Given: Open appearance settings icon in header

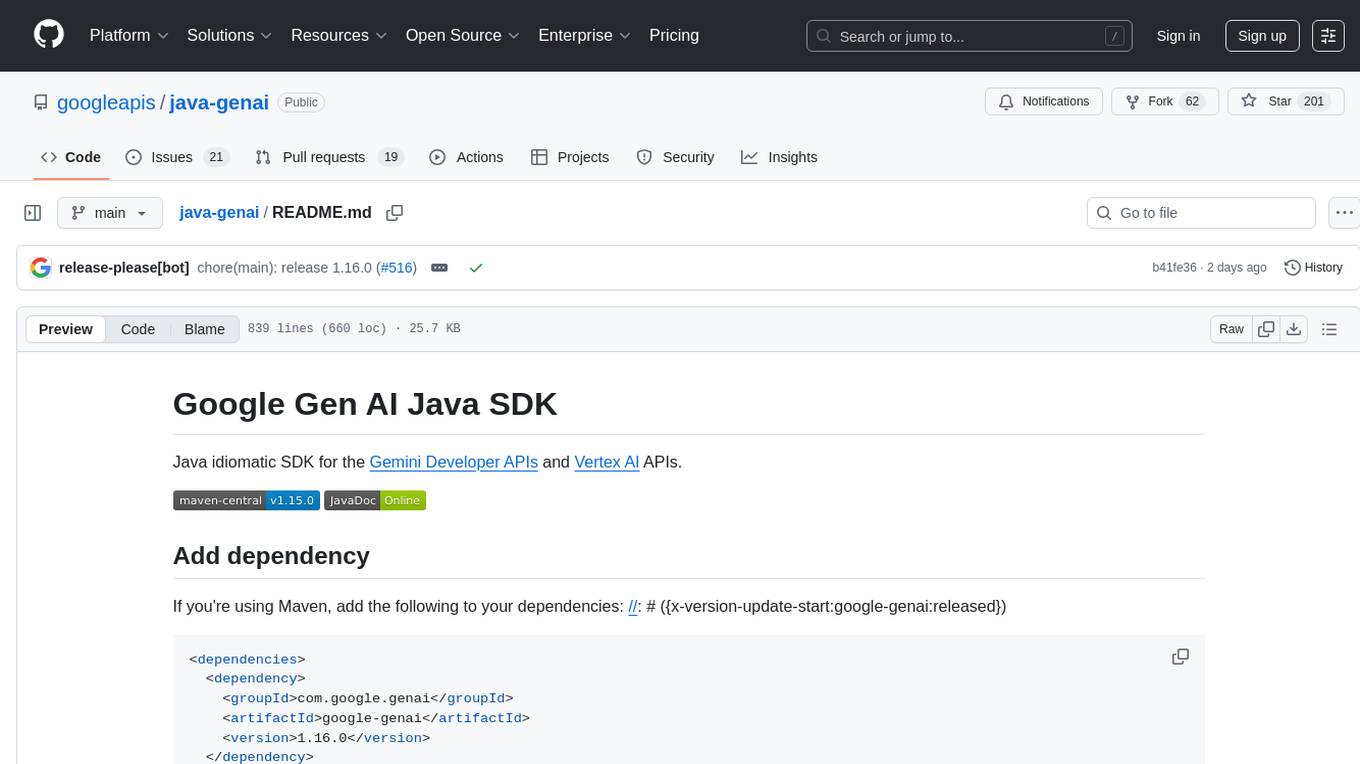Looking at the screenshot, I should click(x=1328, y=36).
